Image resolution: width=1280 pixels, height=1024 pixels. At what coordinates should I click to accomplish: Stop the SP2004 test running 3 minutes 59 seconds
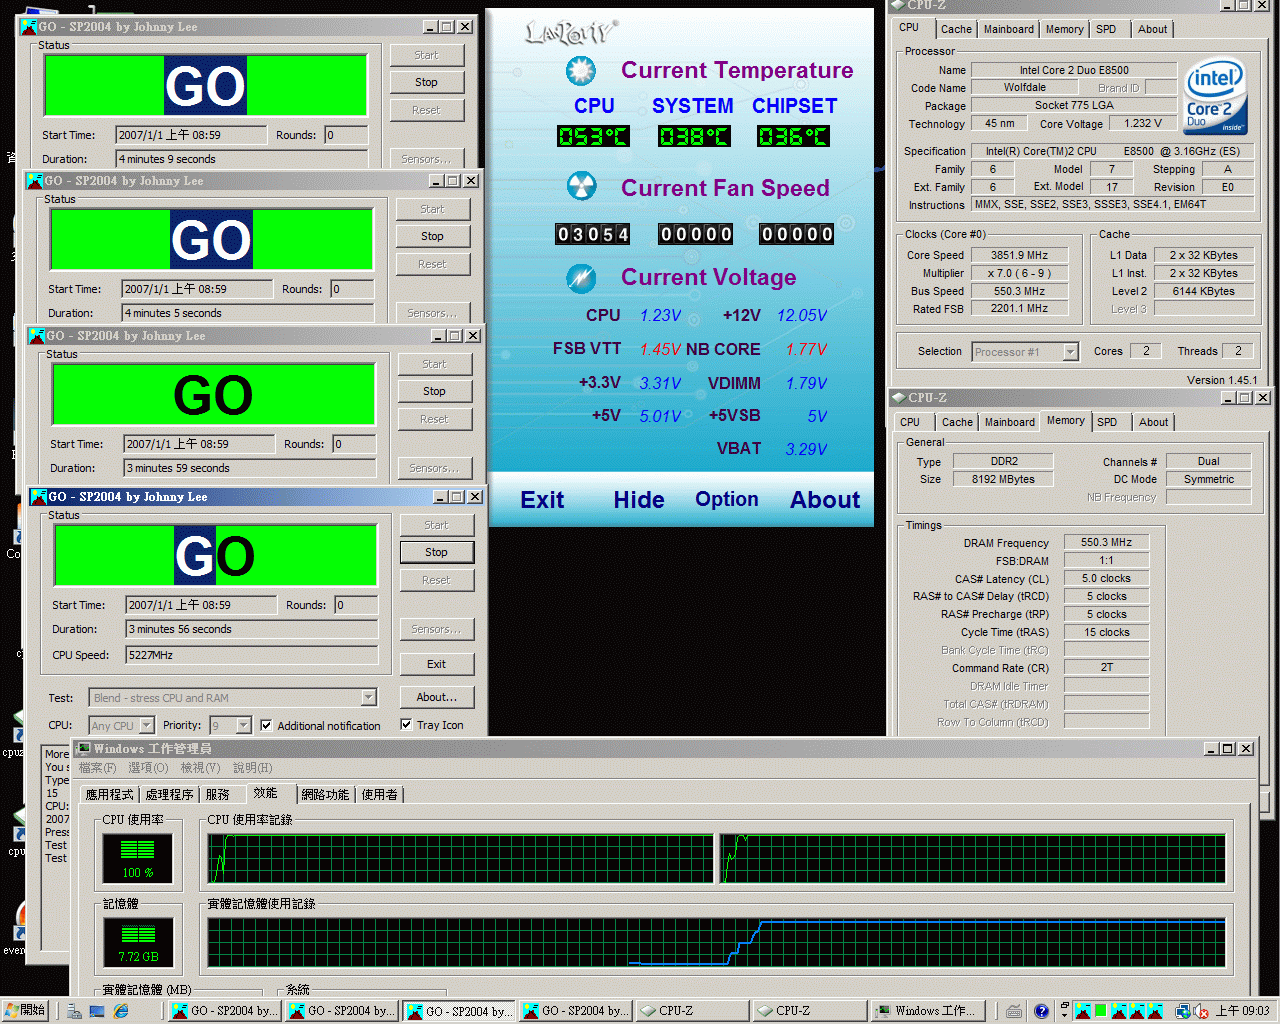tap(434, 391)
